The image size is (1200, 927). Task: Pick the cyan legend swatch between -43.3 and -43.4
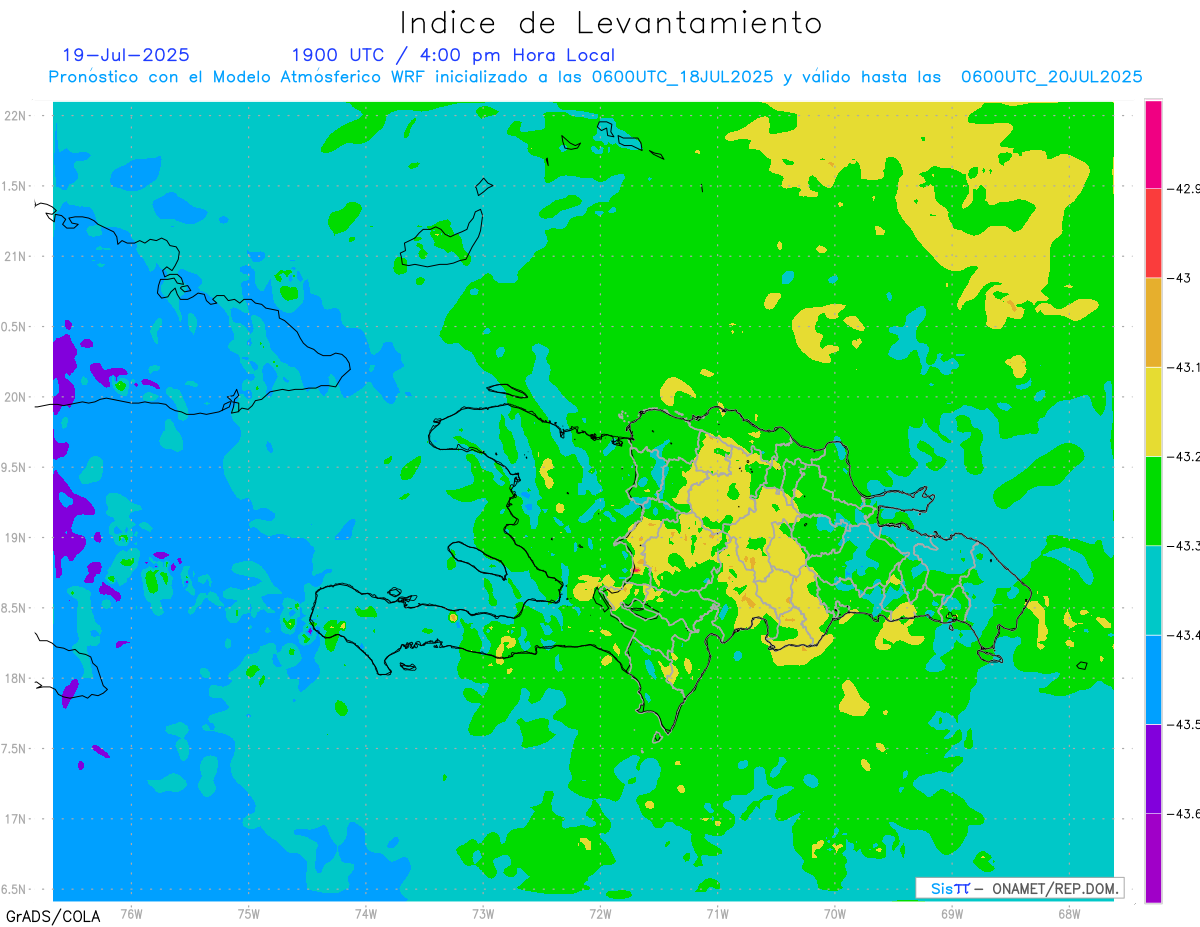pyautogui.click(x=1153, y=590)
